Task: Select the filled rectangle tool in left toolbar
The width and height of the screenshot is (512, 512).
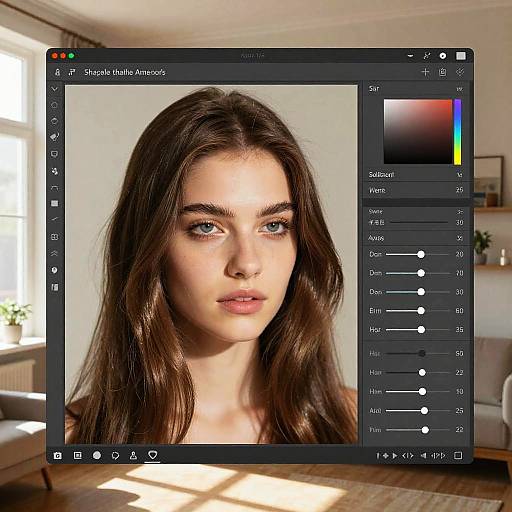Action: [55, 203]
